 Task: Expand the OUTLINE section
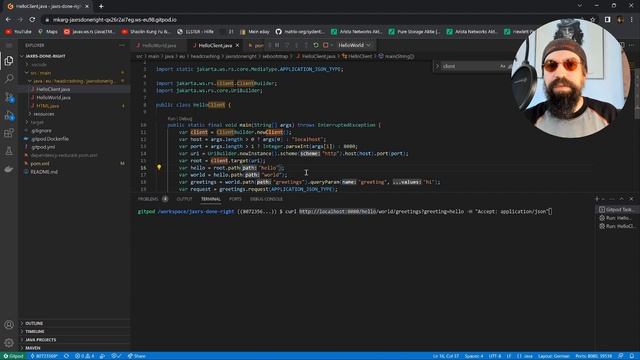75,323
